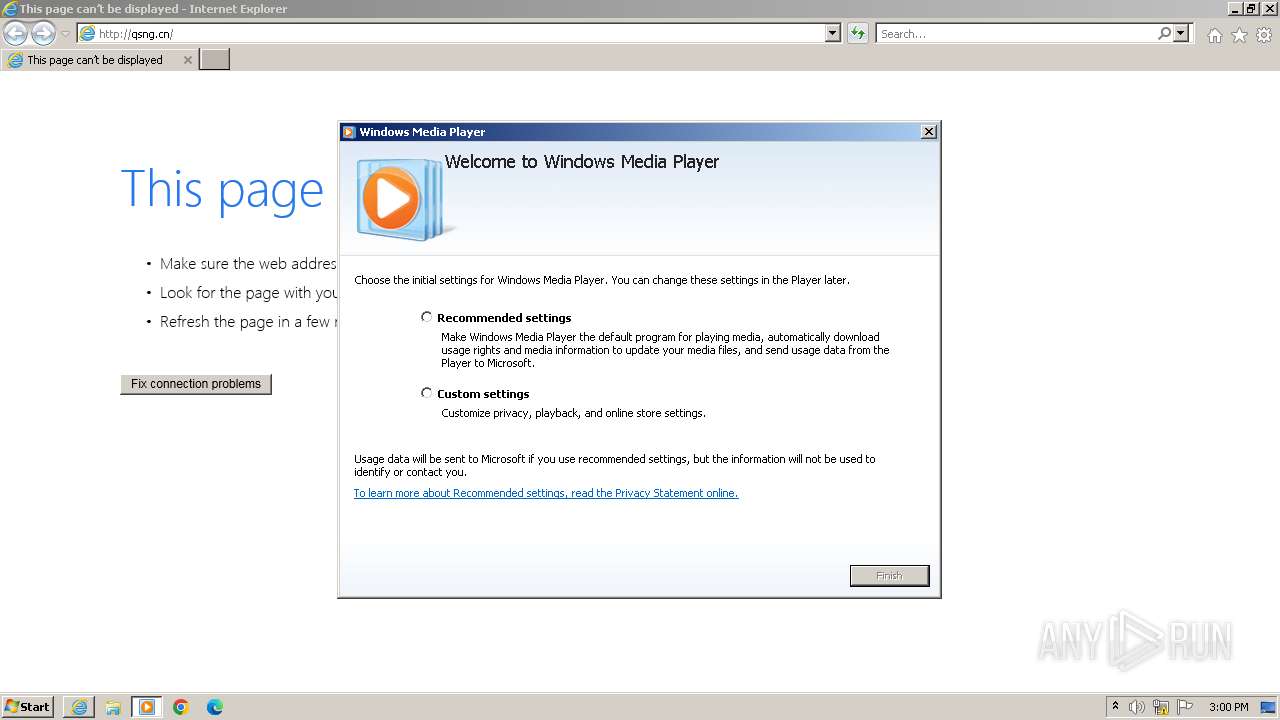Minimize the Internet Explorer window
Screen dimensions: 1280x720
1235,9
